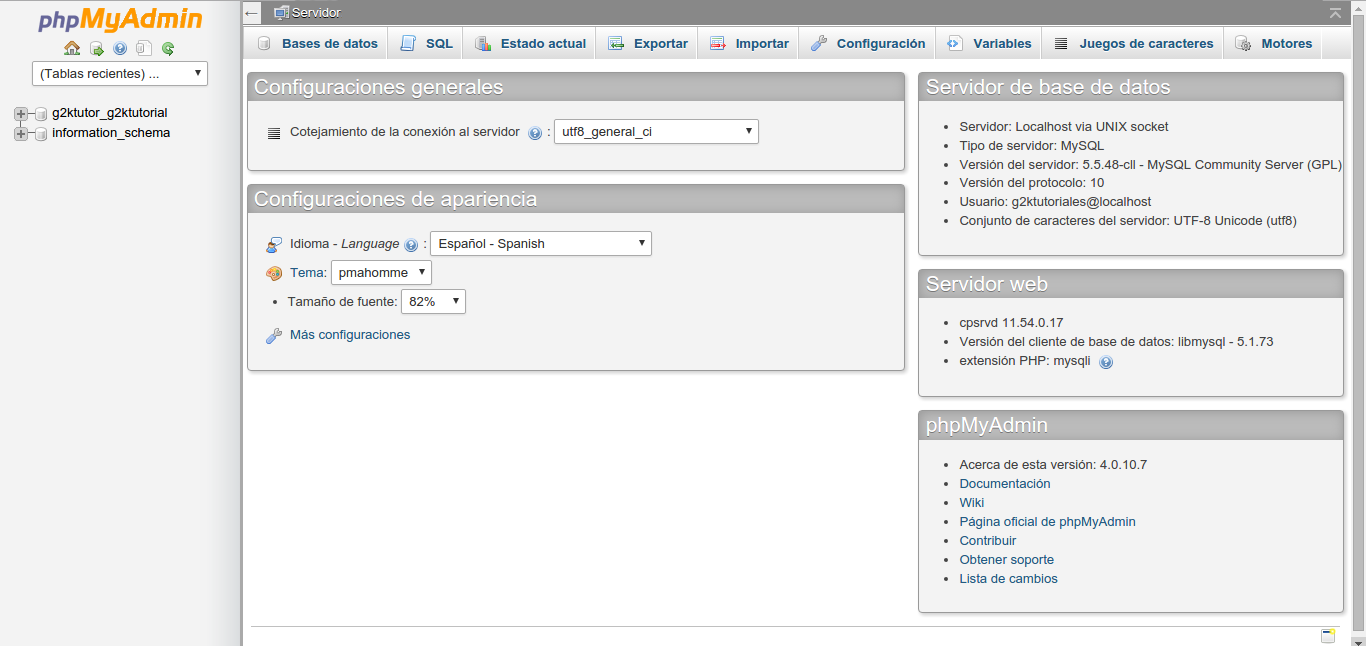This screenshot has height=646, width=1366.
Task: Click the Home house icon under the logo
Action: (72, 48)
